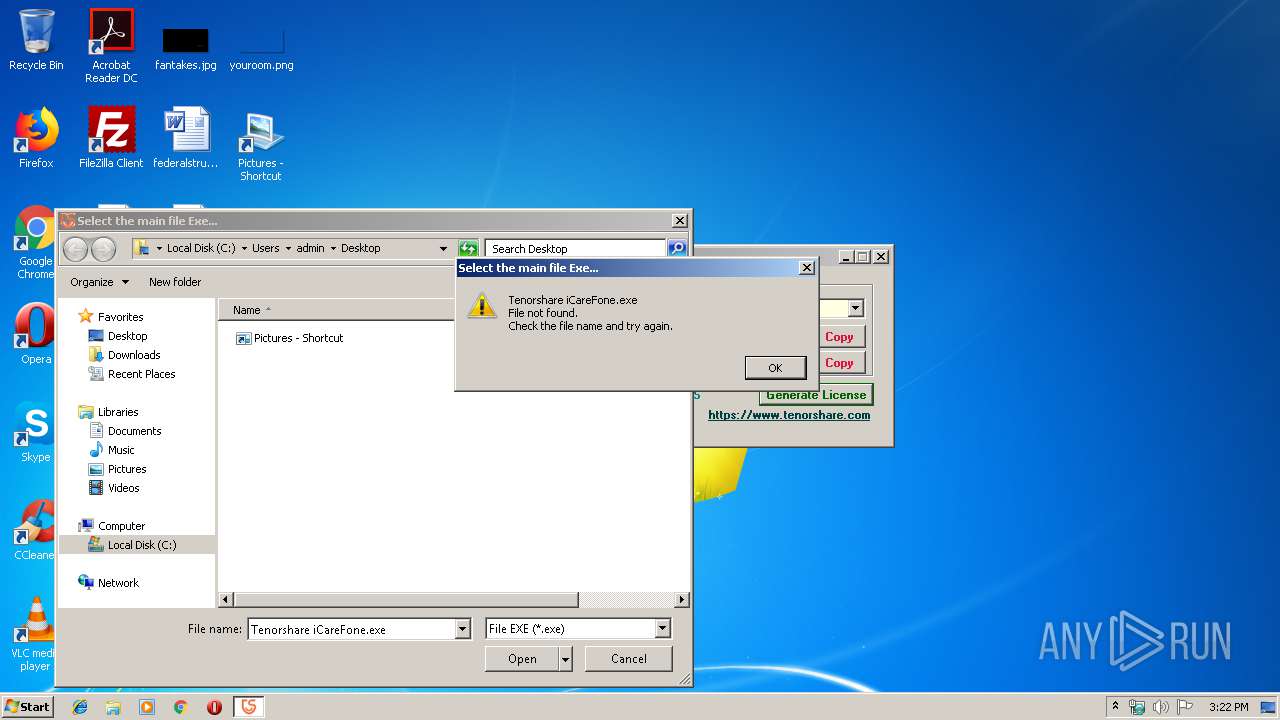
Task: Open the media player taskbar icon
Action: (147, 707)
